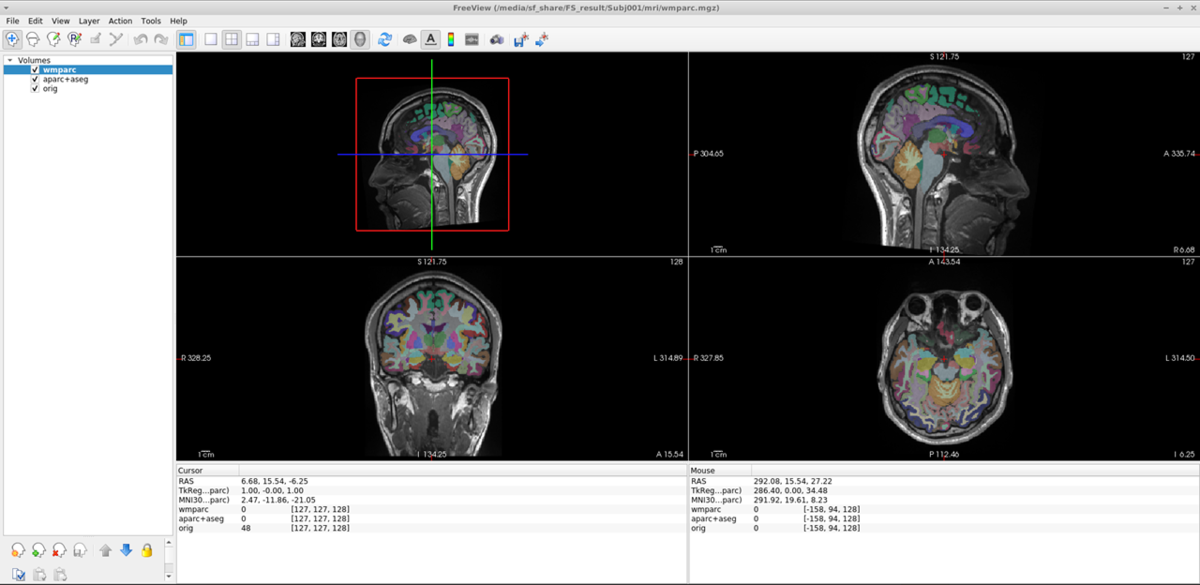Viewport: 1200px width, 585px height.
Task: Hide the orig volume via checkbox
Action: click(36, 88)
